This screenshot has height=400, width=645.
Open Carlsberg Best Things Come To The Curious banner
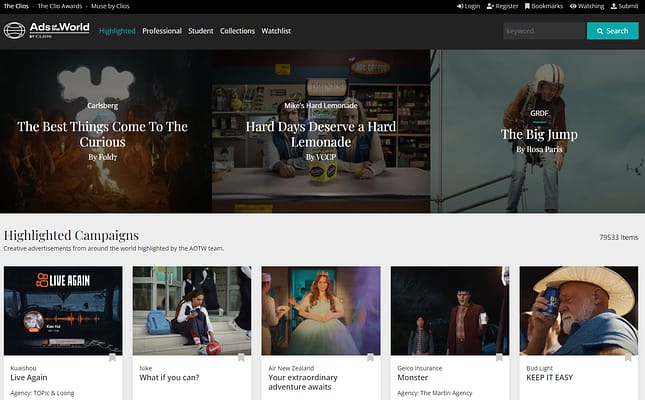pos(106,131)
